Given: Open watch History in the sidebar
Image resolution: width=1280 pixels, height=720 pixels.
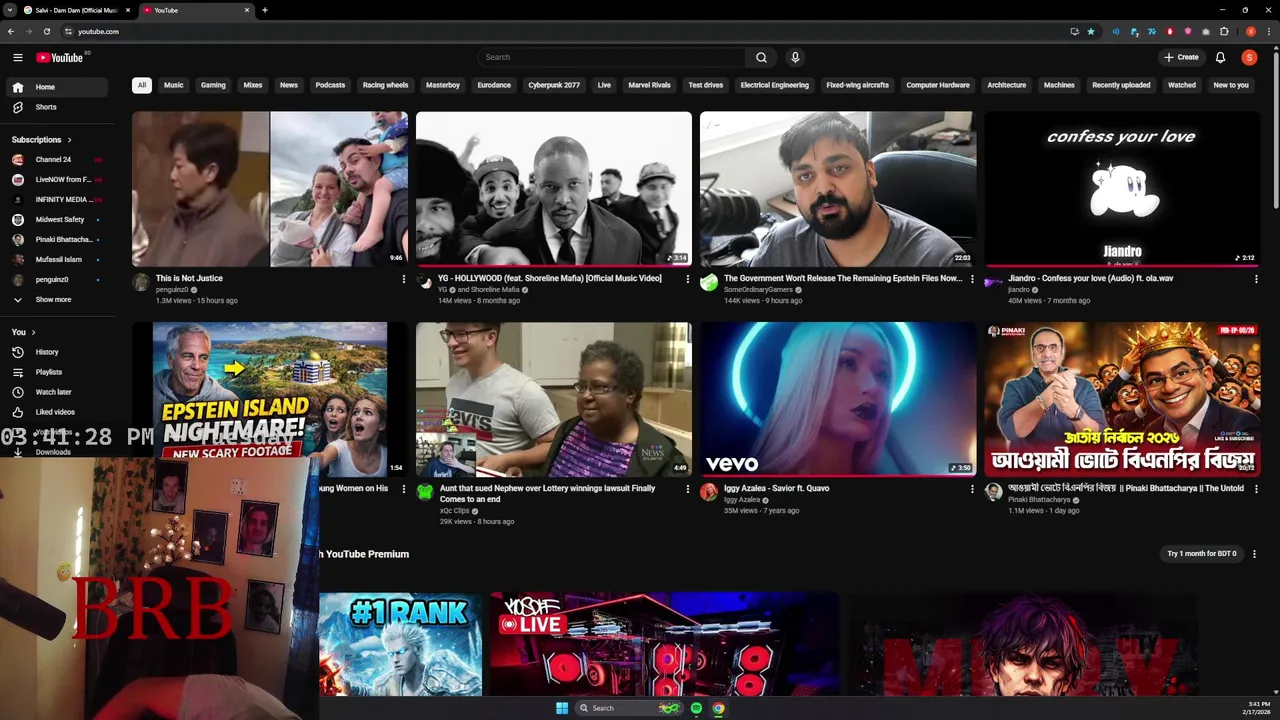Looking at the screenshot, I should click(x=59, y=352).
